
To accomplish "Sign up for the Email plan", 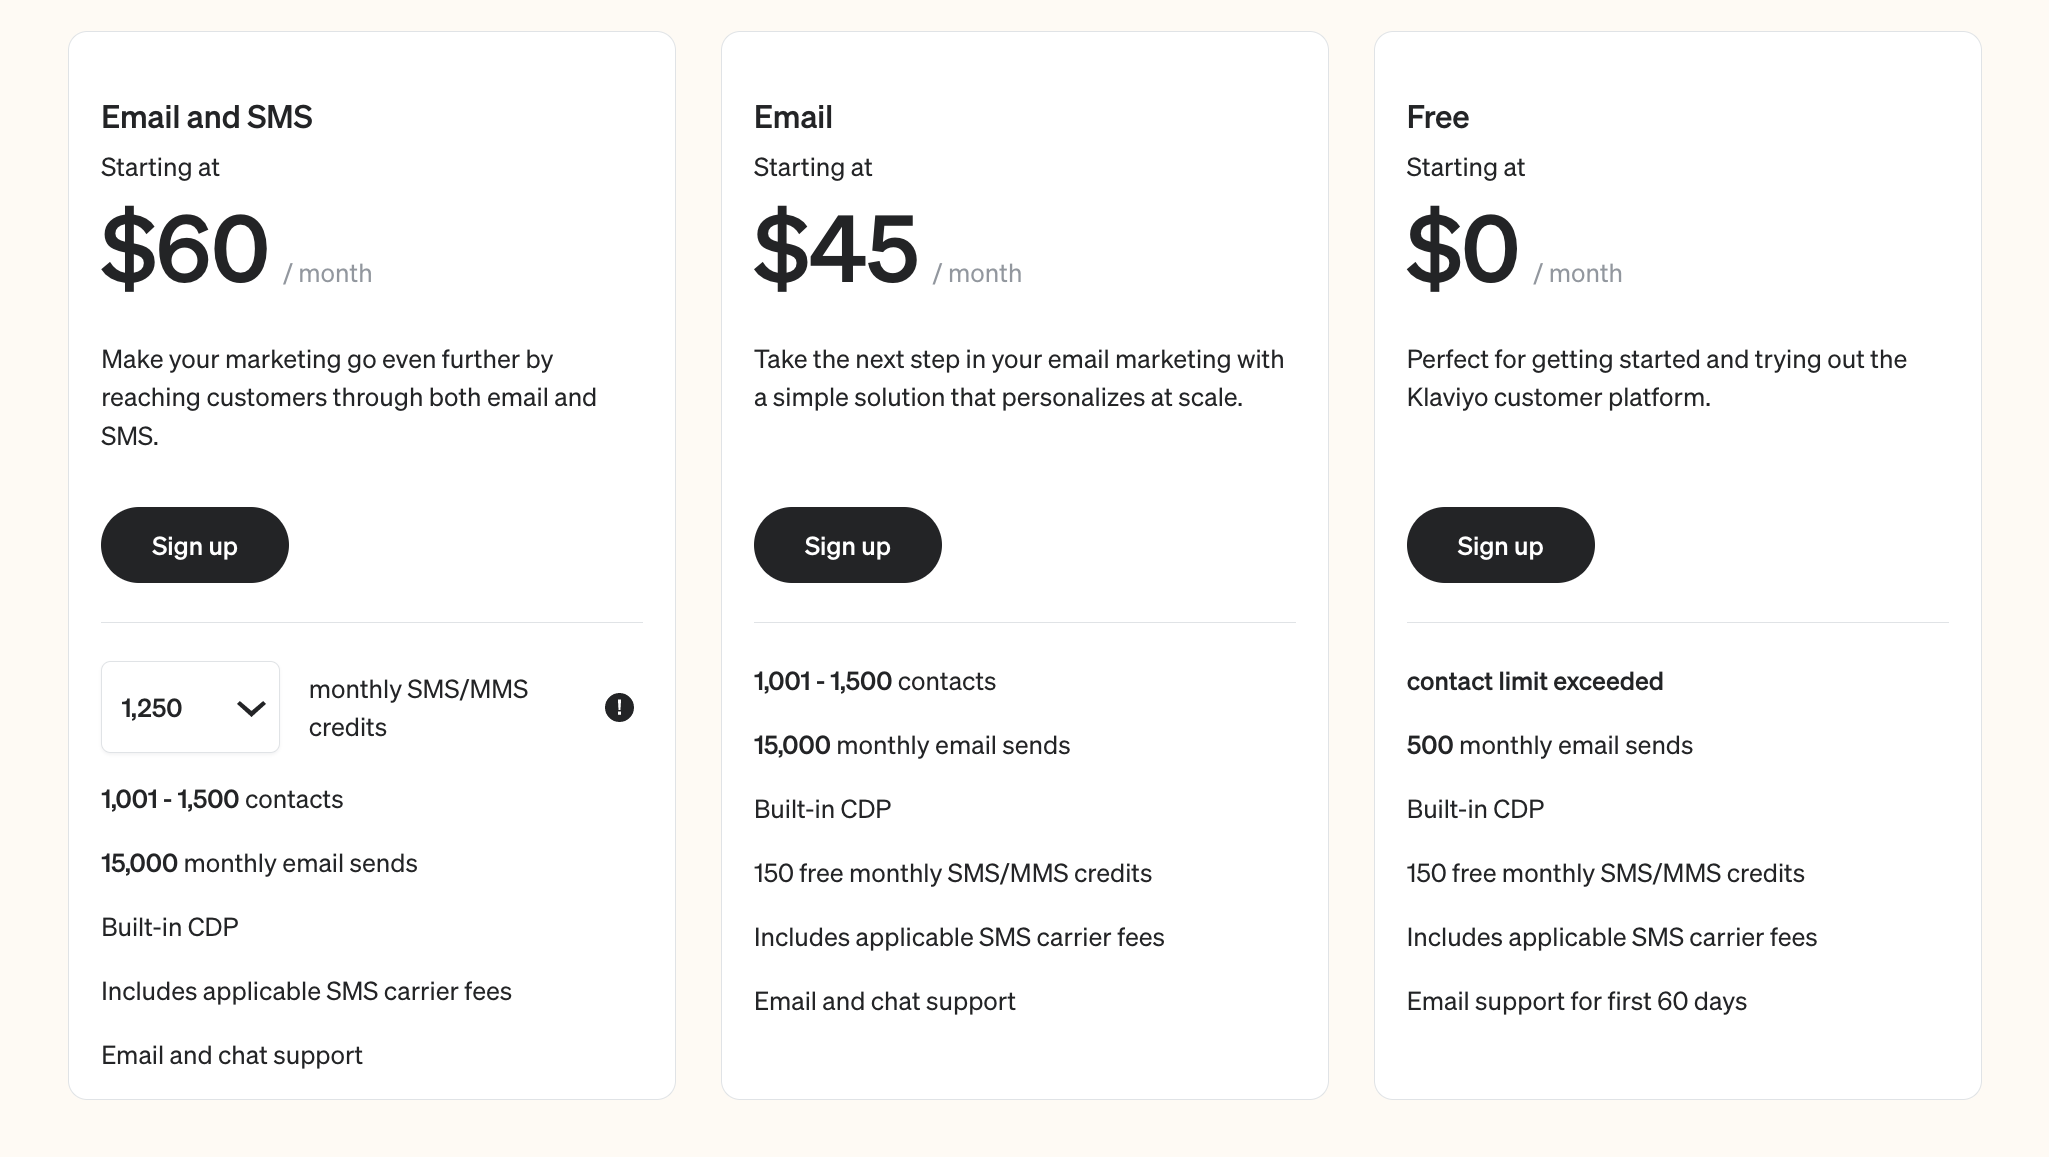I will tap(848, 545).
